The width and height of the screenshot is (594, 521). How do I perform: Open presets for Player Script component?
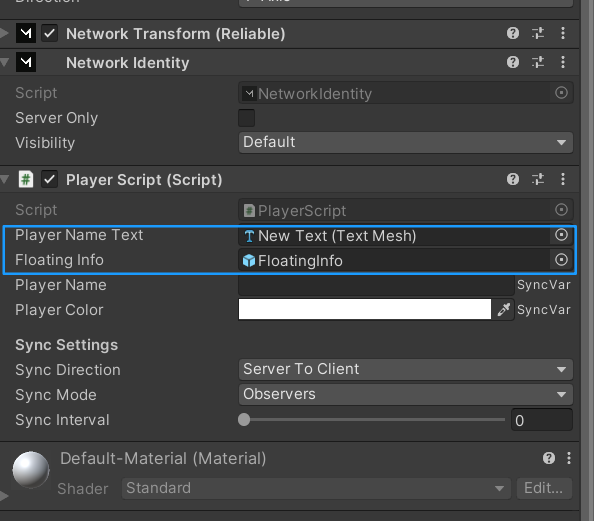click(538, 179)
